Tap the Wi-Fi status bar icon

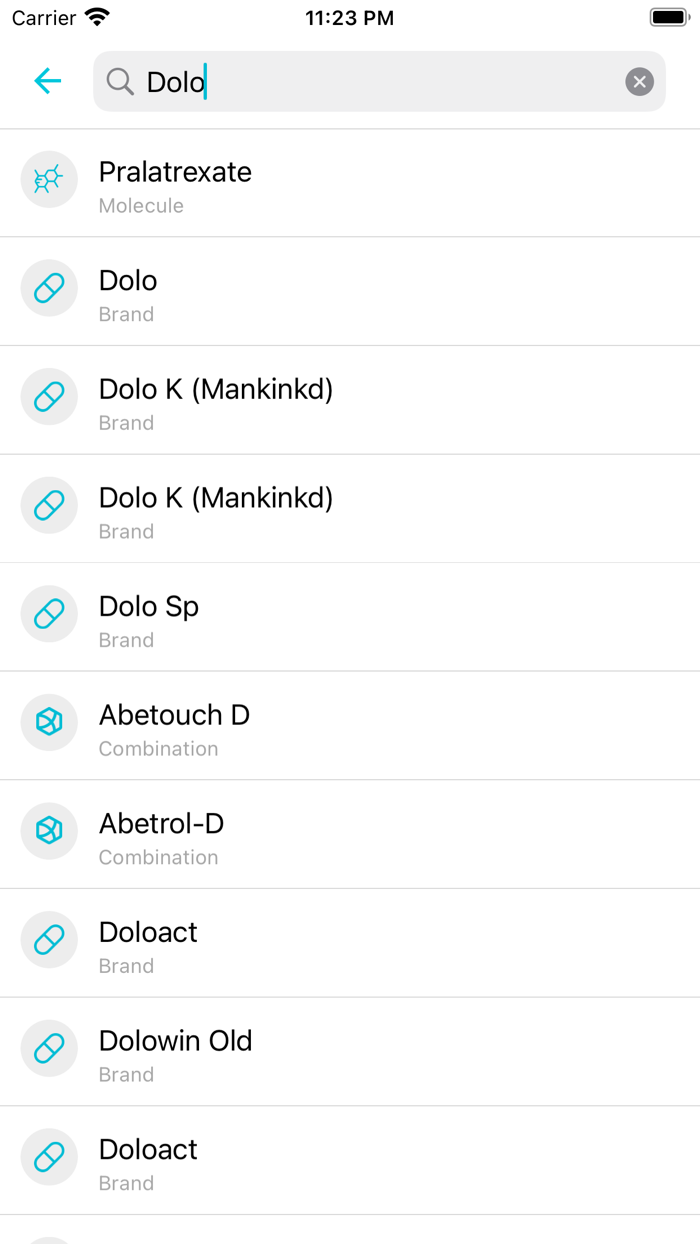coord(97,17)
